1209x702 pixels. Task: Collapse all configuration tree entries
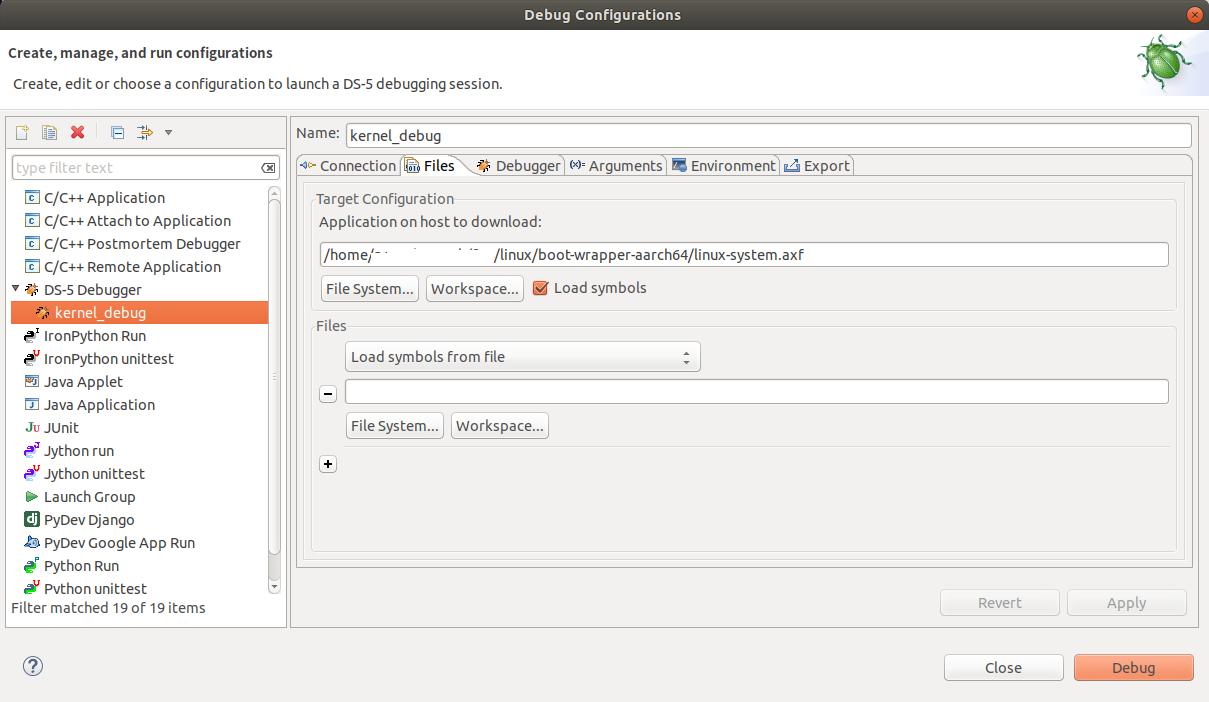click(x=116, y=131)
